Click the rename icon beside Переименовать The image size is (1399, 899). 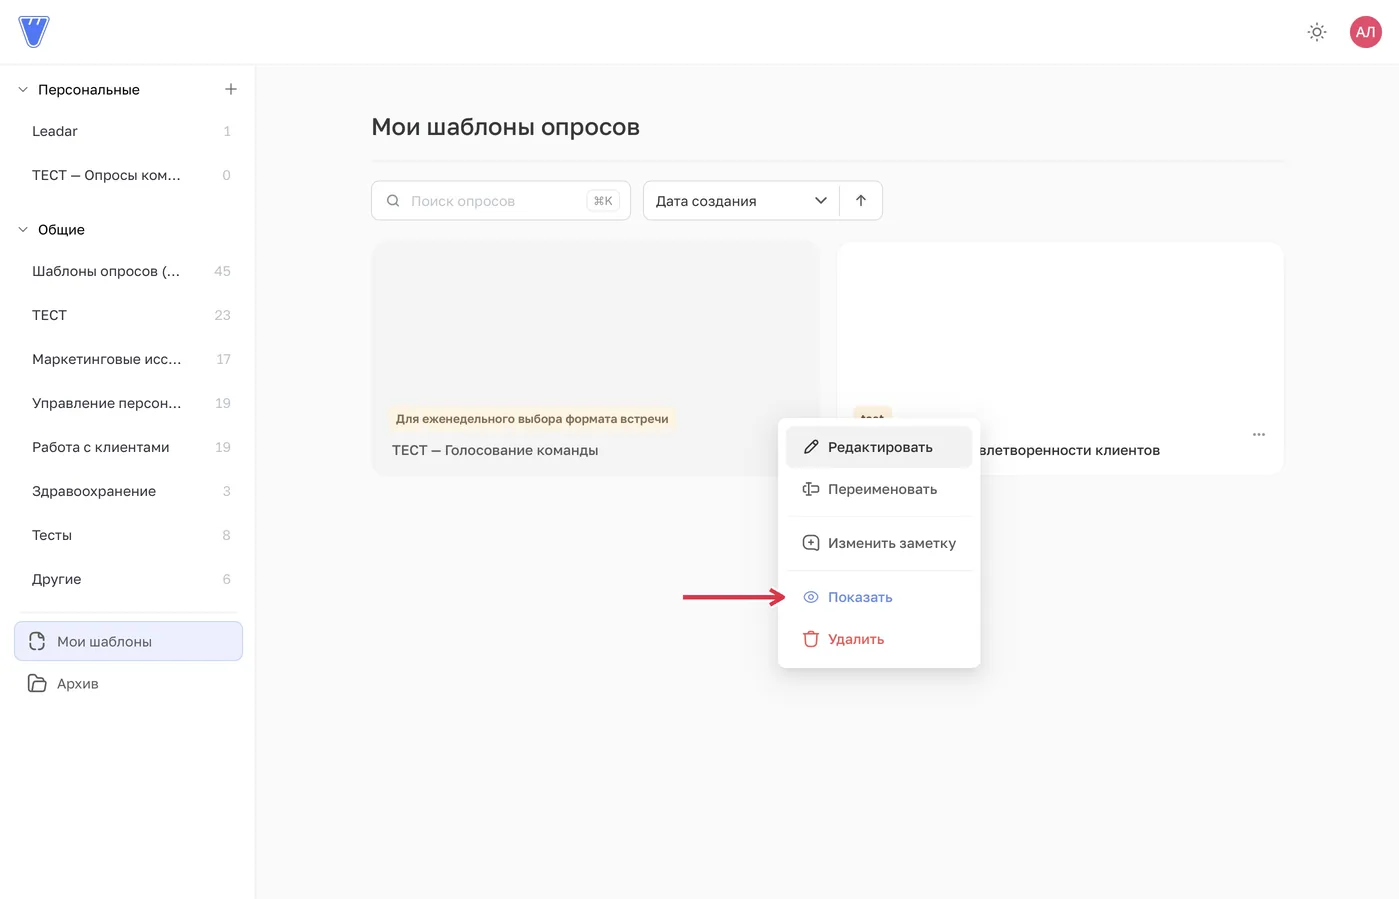[811, 489]
